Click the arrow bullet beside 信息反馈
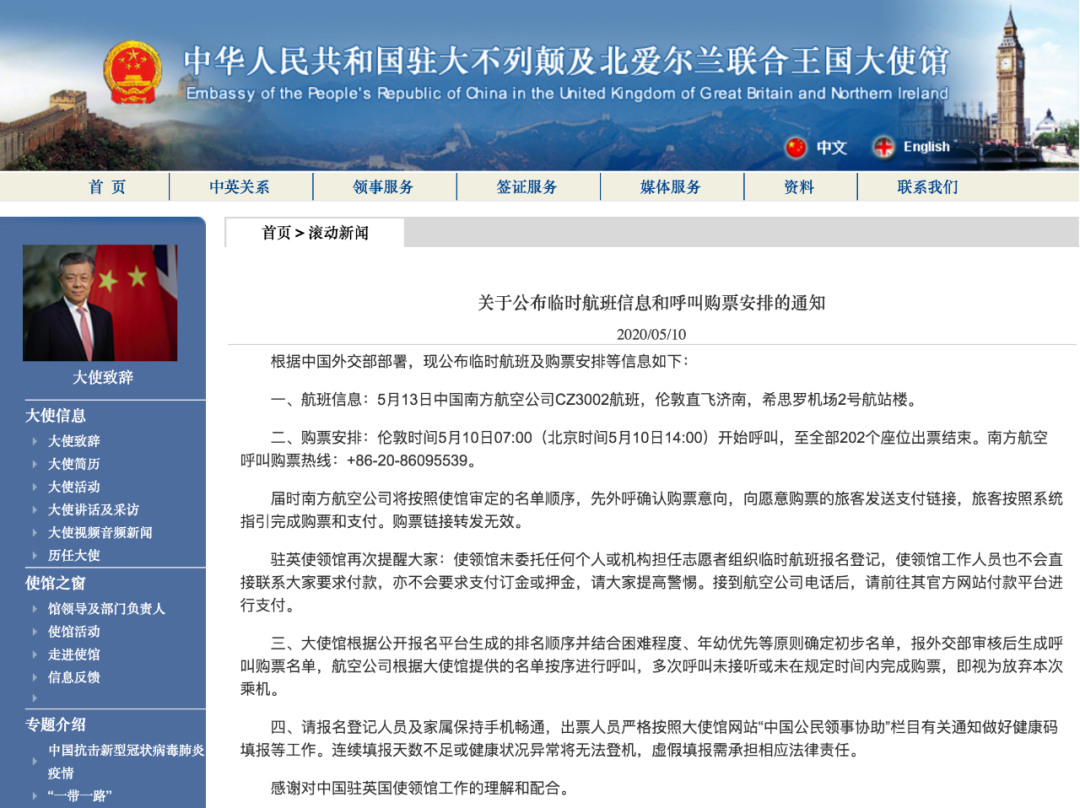The image size is (1080, 808). 34,676
